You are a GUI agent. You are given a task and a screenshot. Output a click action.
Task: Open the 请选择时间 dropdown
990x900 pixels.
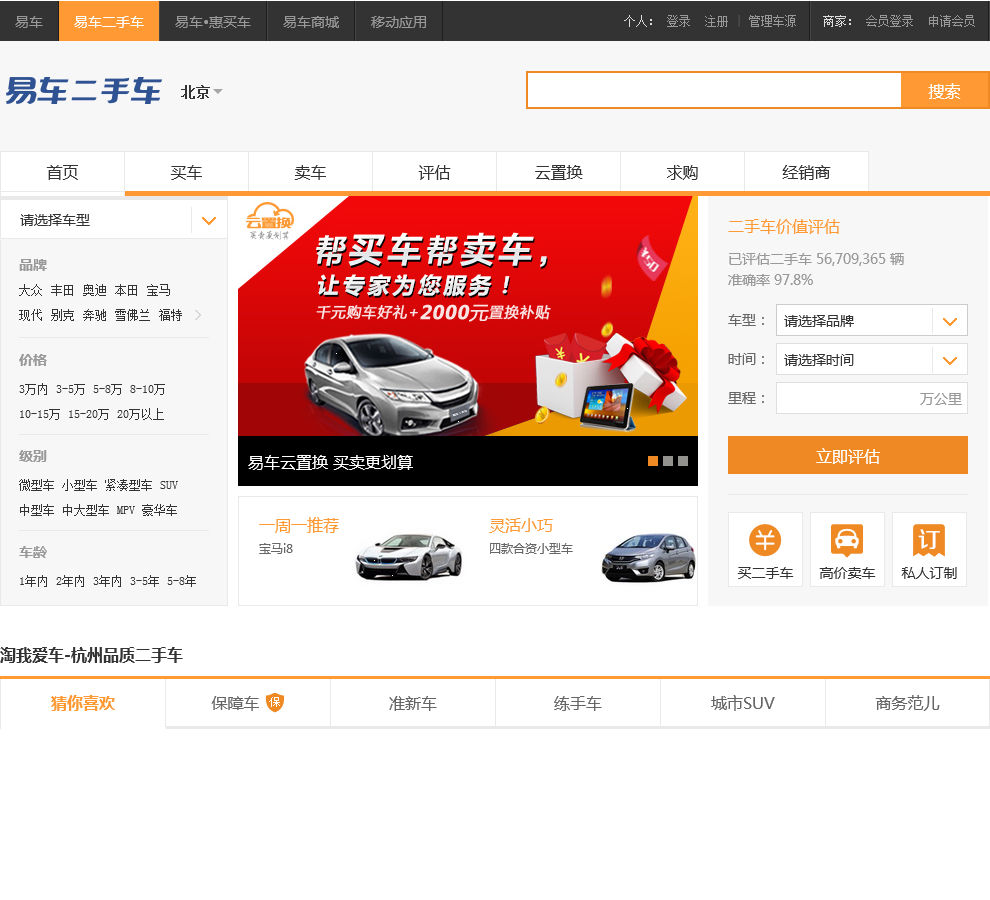871,360
